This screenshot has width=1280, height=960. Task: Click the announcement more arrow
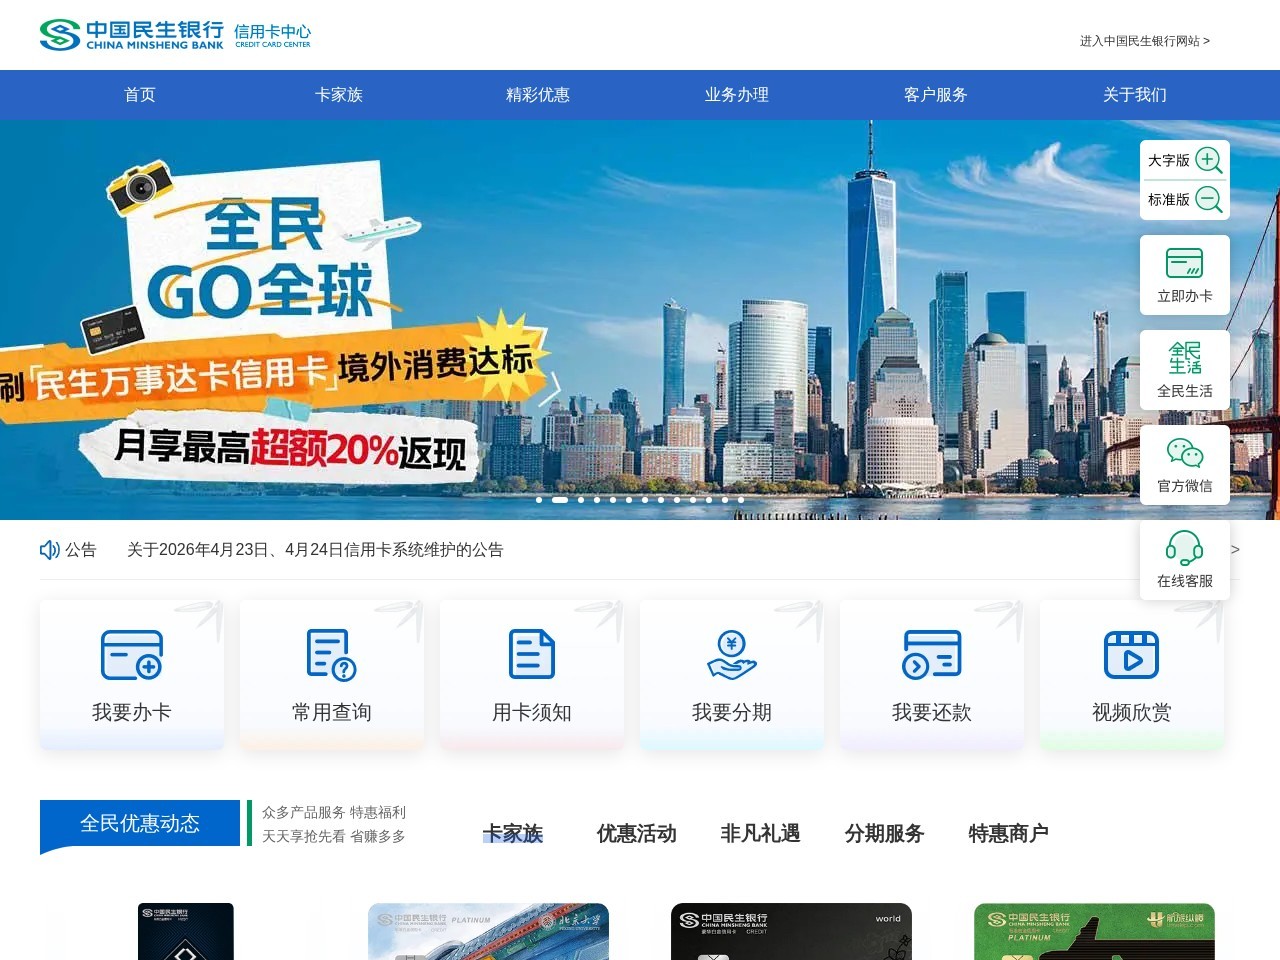[1235, 549]
